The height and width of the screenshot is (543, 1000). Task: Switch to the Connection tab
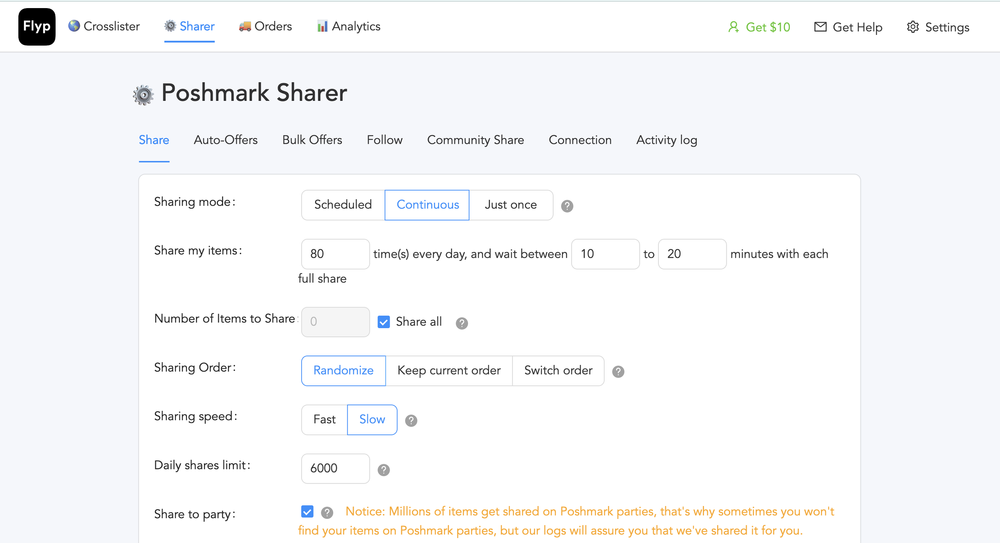pyautogui.click(x=580, y=140)
